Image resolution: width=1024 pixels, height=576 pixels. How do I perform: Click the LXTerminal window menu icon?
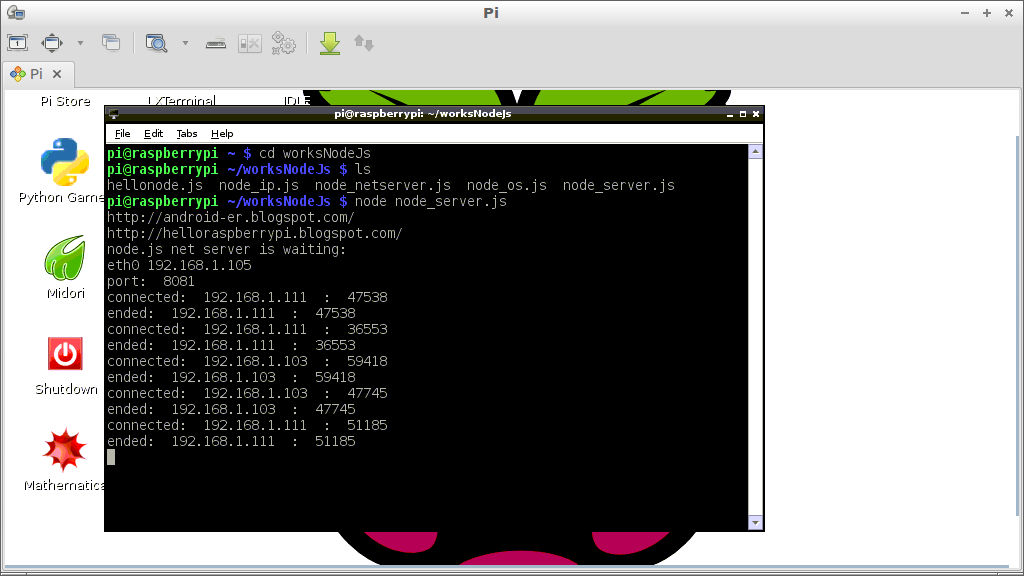(x=114, y=114)
